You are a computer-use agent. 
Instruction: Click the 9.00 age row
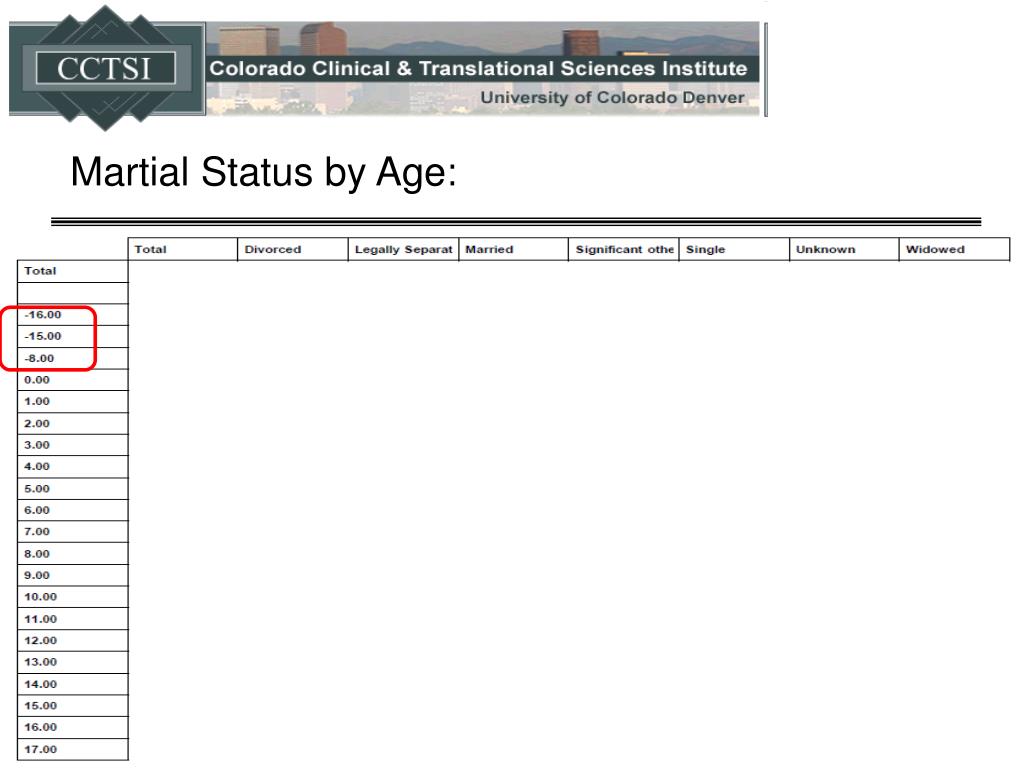pos(72,575)
